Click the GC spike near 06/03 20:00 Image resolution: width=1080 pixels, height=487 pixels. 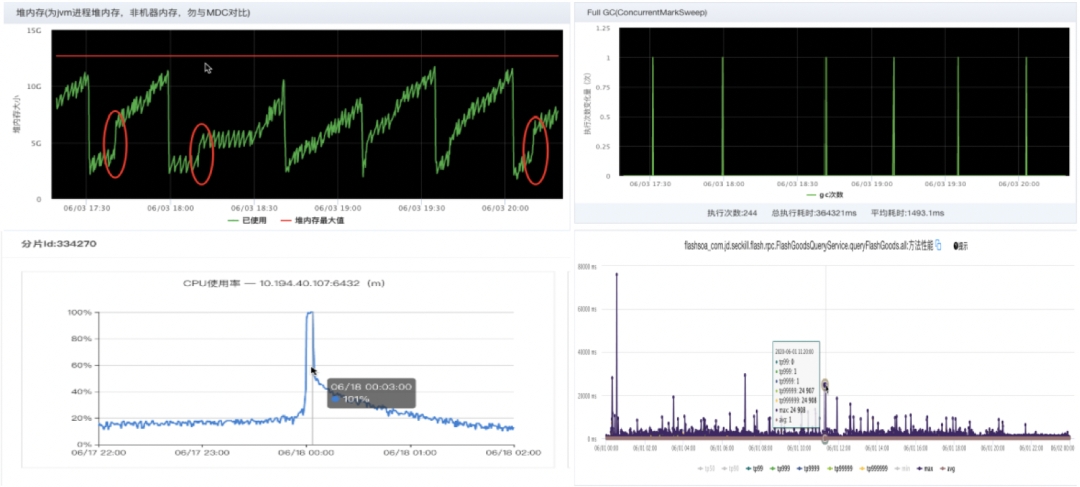coord(1026,117)
